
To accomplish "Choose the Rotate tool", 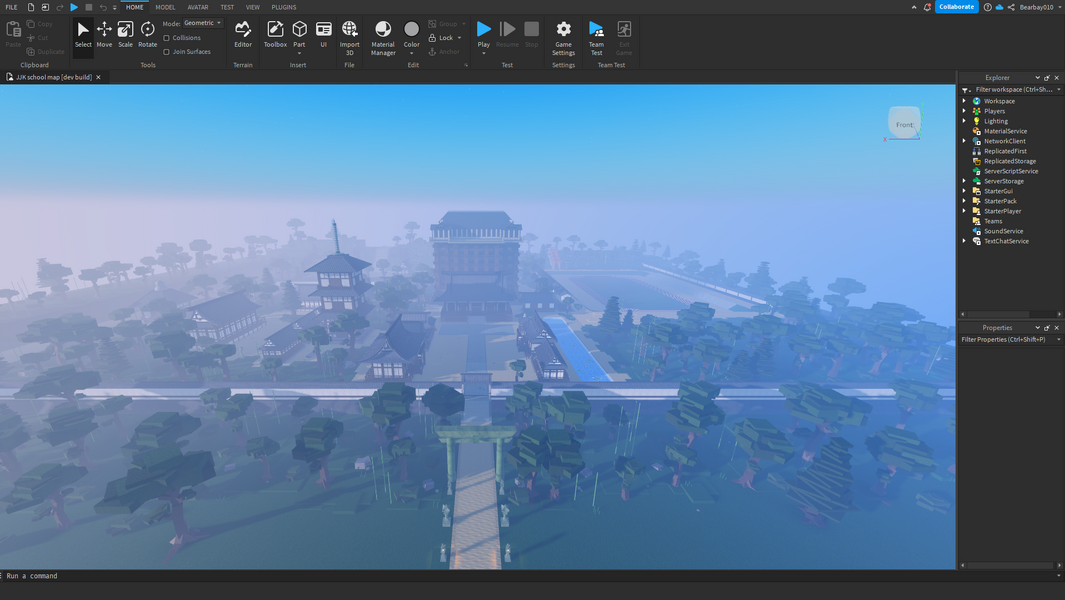I will (x=147, y=35).
